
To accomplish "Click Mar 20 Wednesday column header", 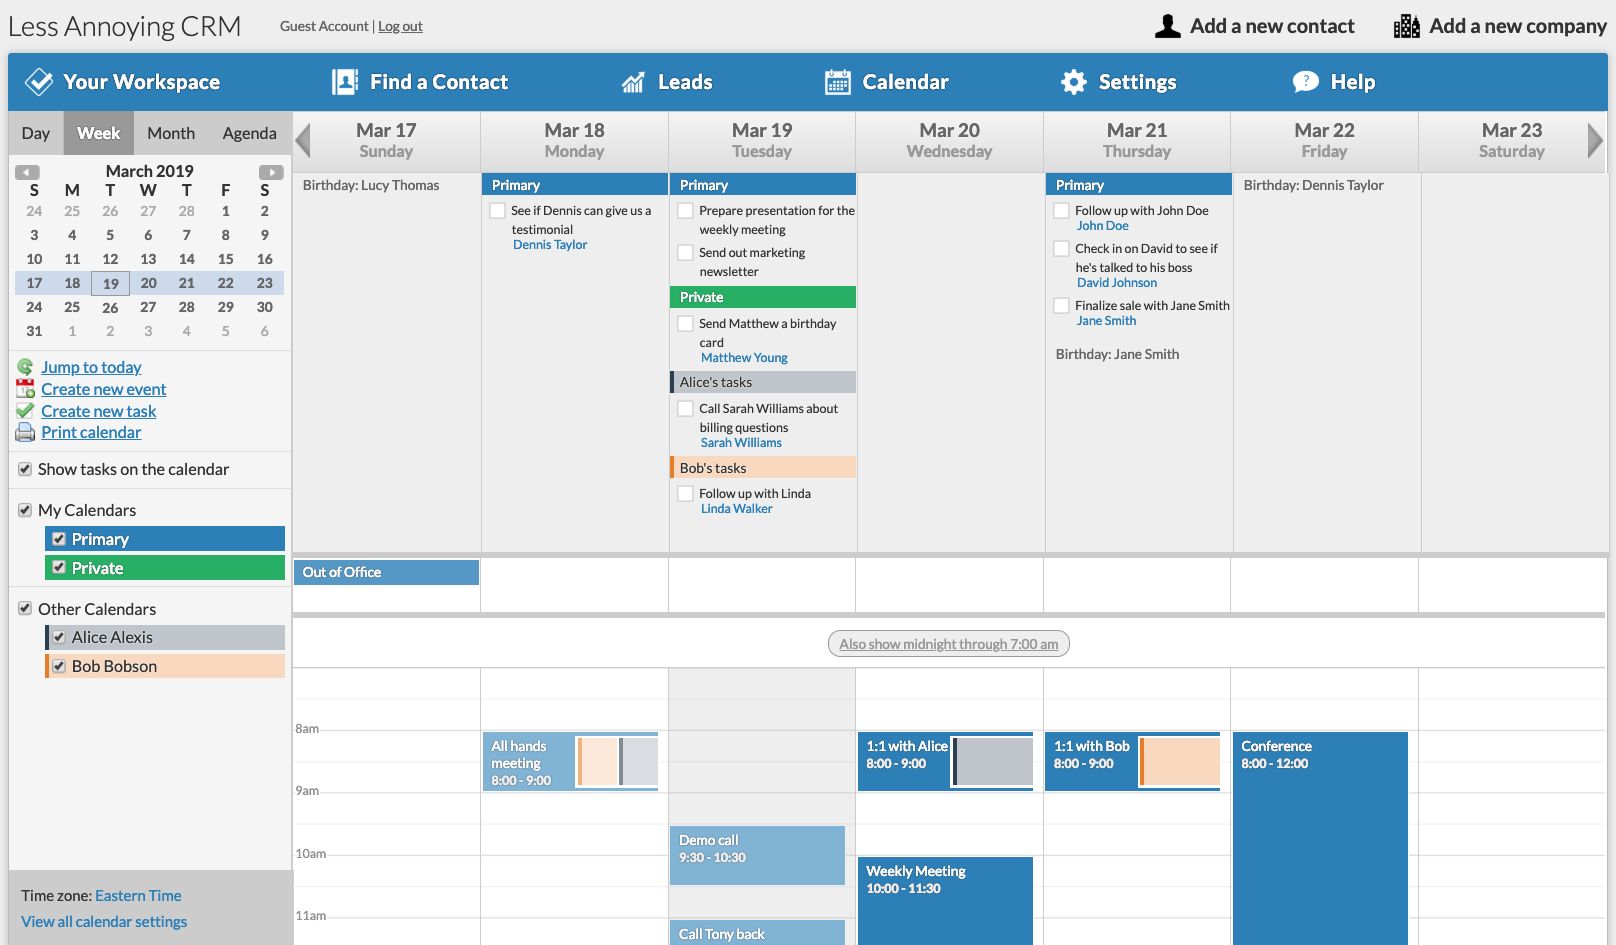I will [x=949, y=140].
